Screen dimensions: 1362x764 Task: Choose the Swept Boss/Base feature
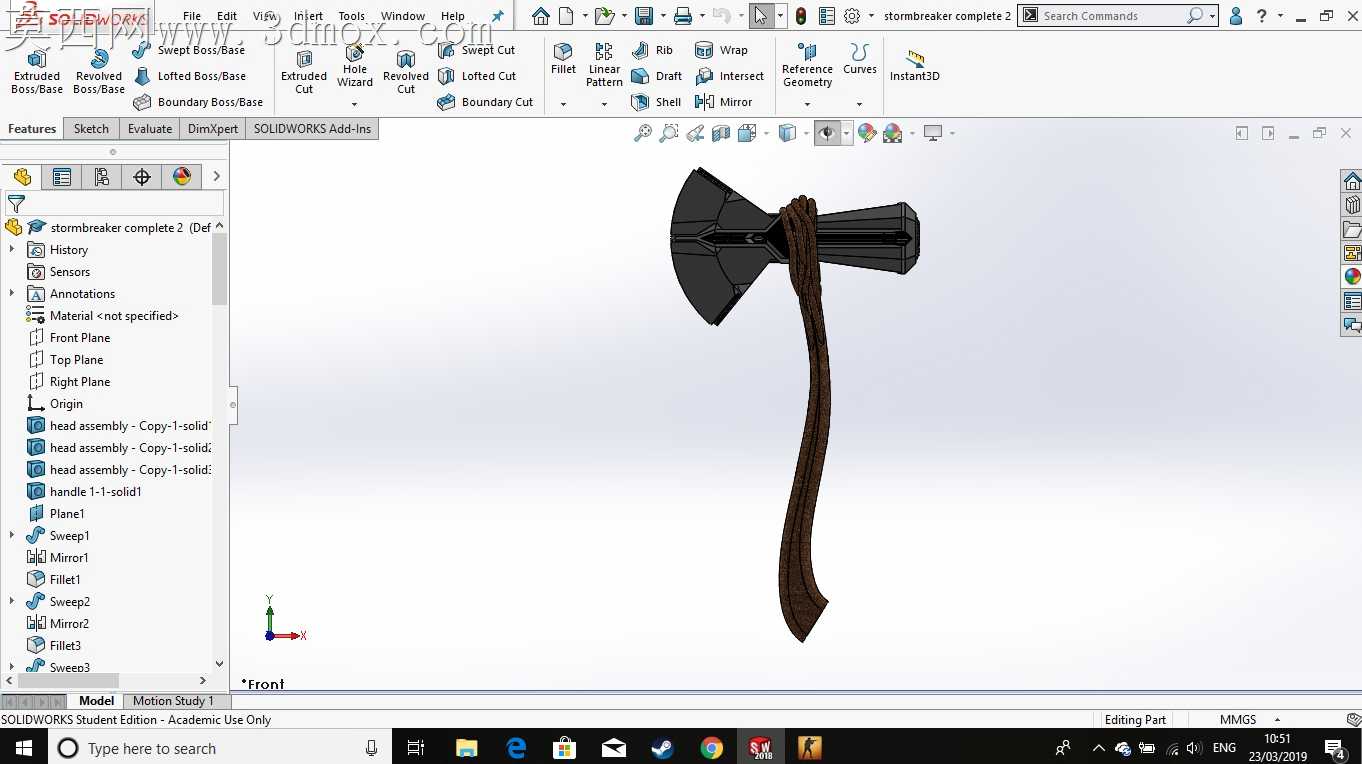[x=189, y=50]
